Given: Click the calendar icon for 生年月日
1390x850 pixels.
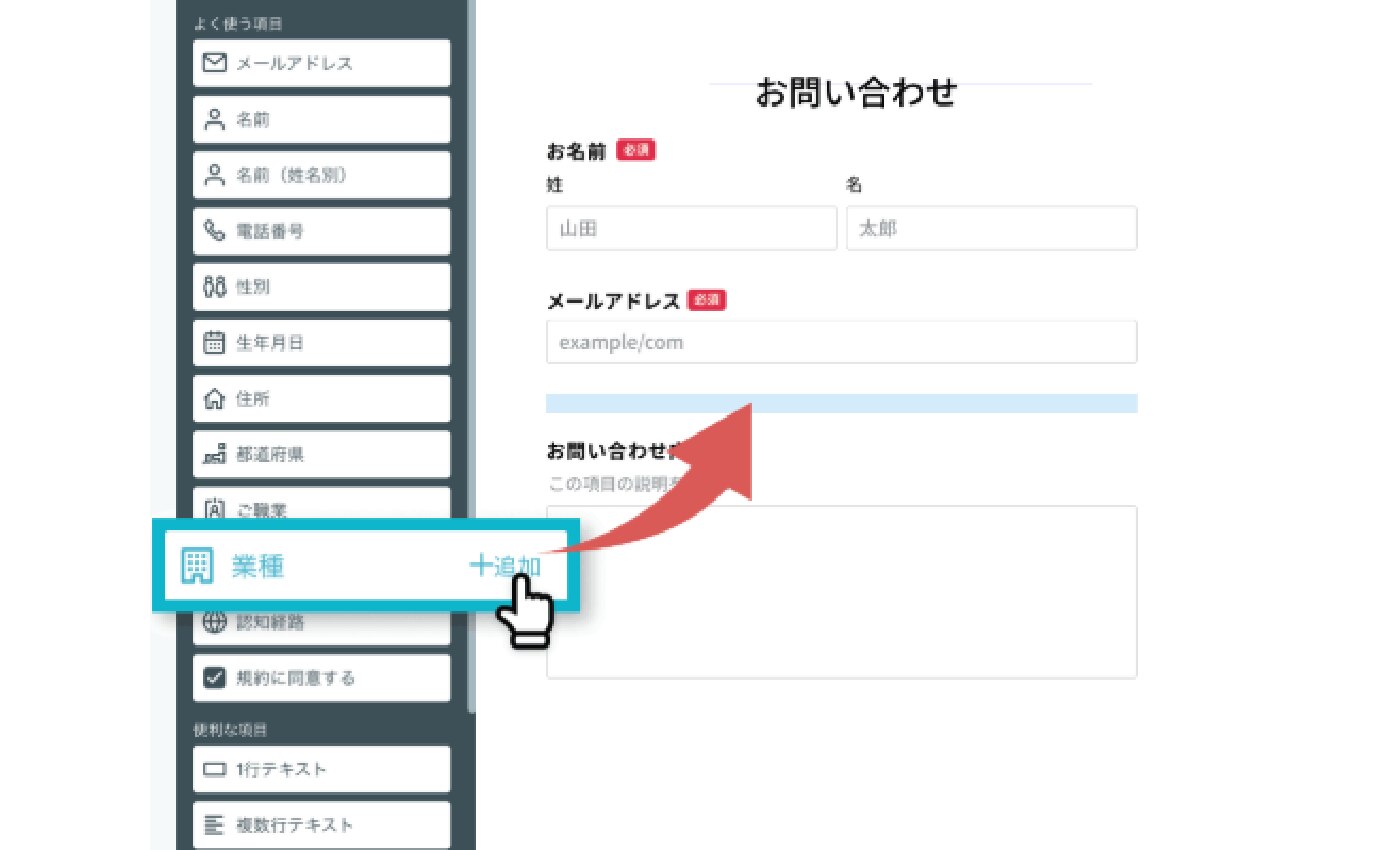Looking at the screenshot, I should tap(214, 343).
